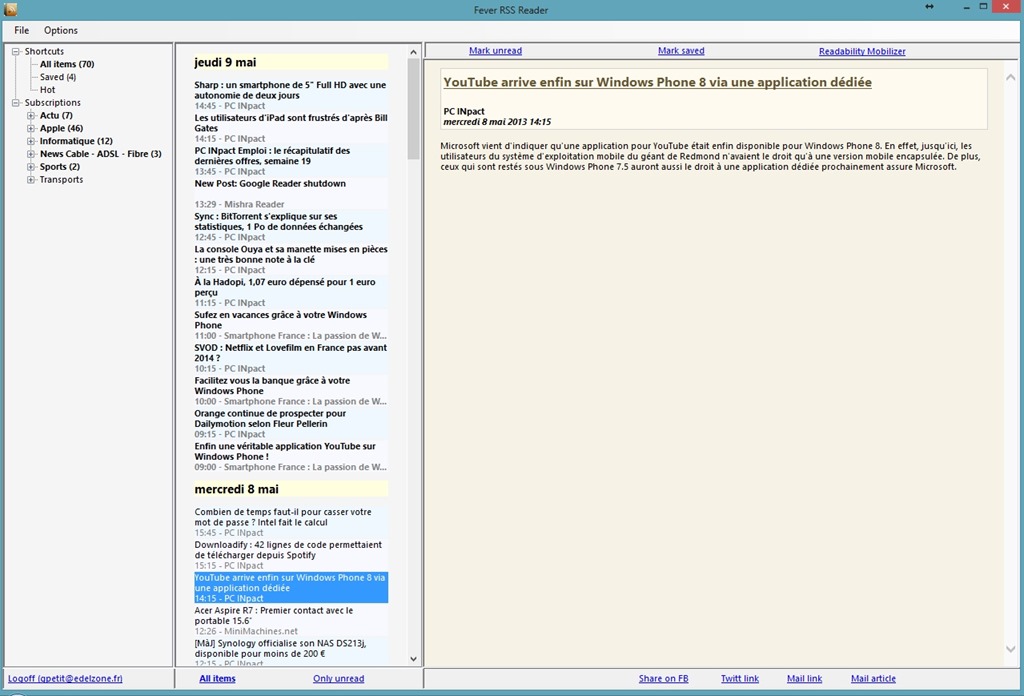Select News Cable - ADSL - Fibre (3)
This screenshot has width=1024, height=696.
pyautogui.click(x=101, y=154)
